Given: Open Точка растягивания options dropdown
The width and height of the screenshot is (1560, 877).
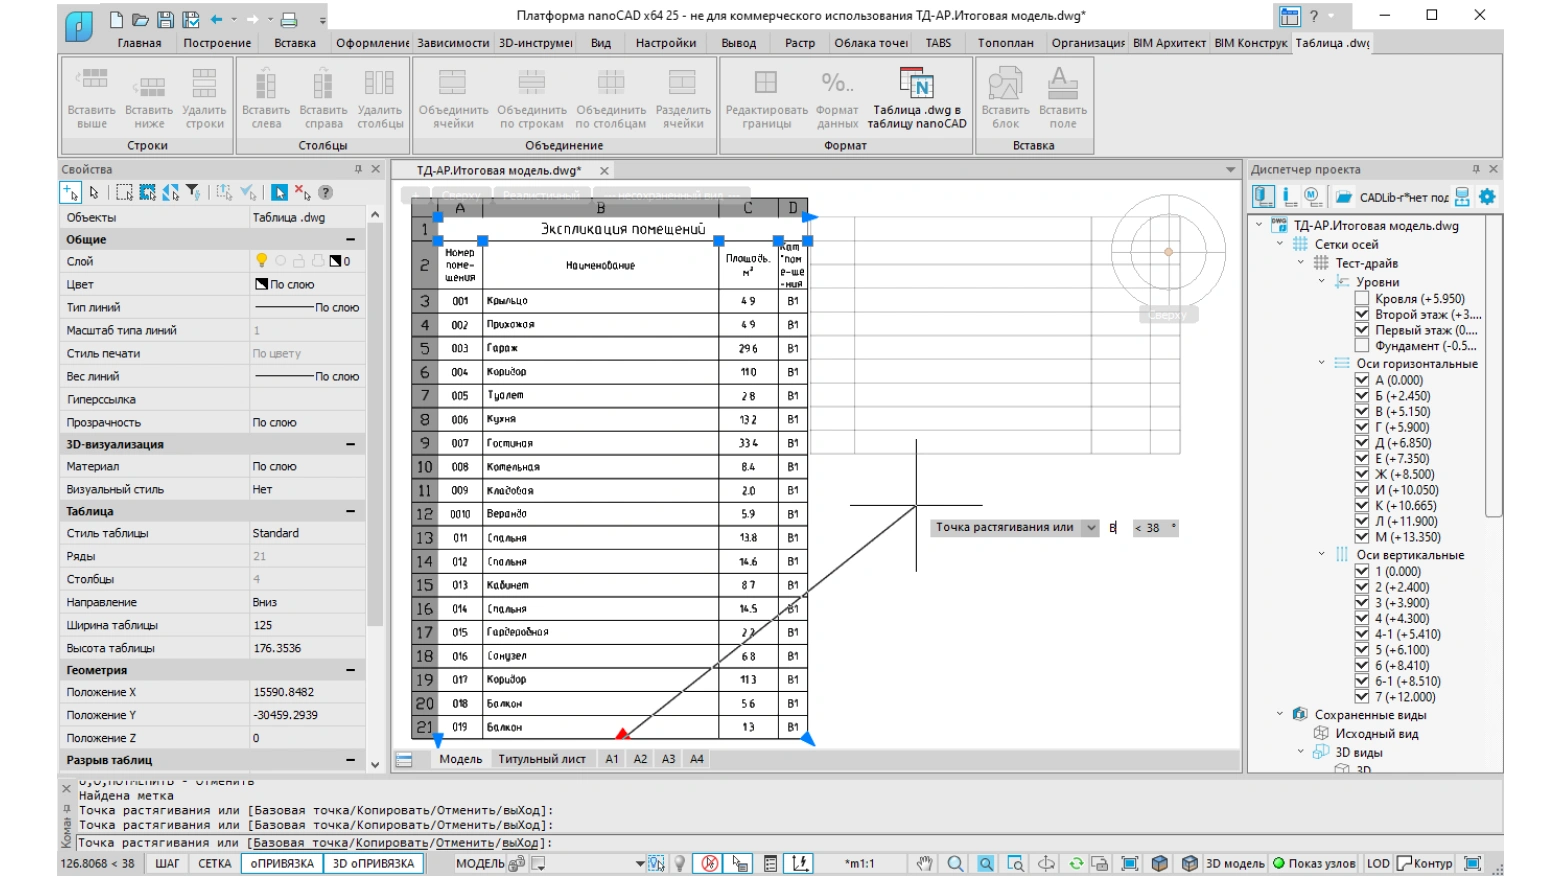Looking at the screenshot, I should tap(1091, 528).
